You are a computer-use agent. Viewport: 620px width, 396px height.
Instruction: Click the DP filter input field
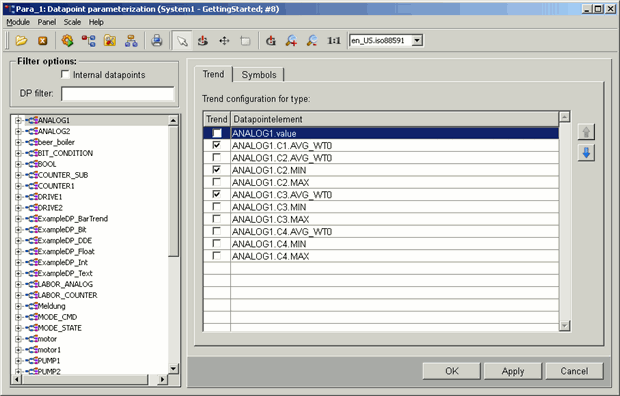tap(117, 94)
